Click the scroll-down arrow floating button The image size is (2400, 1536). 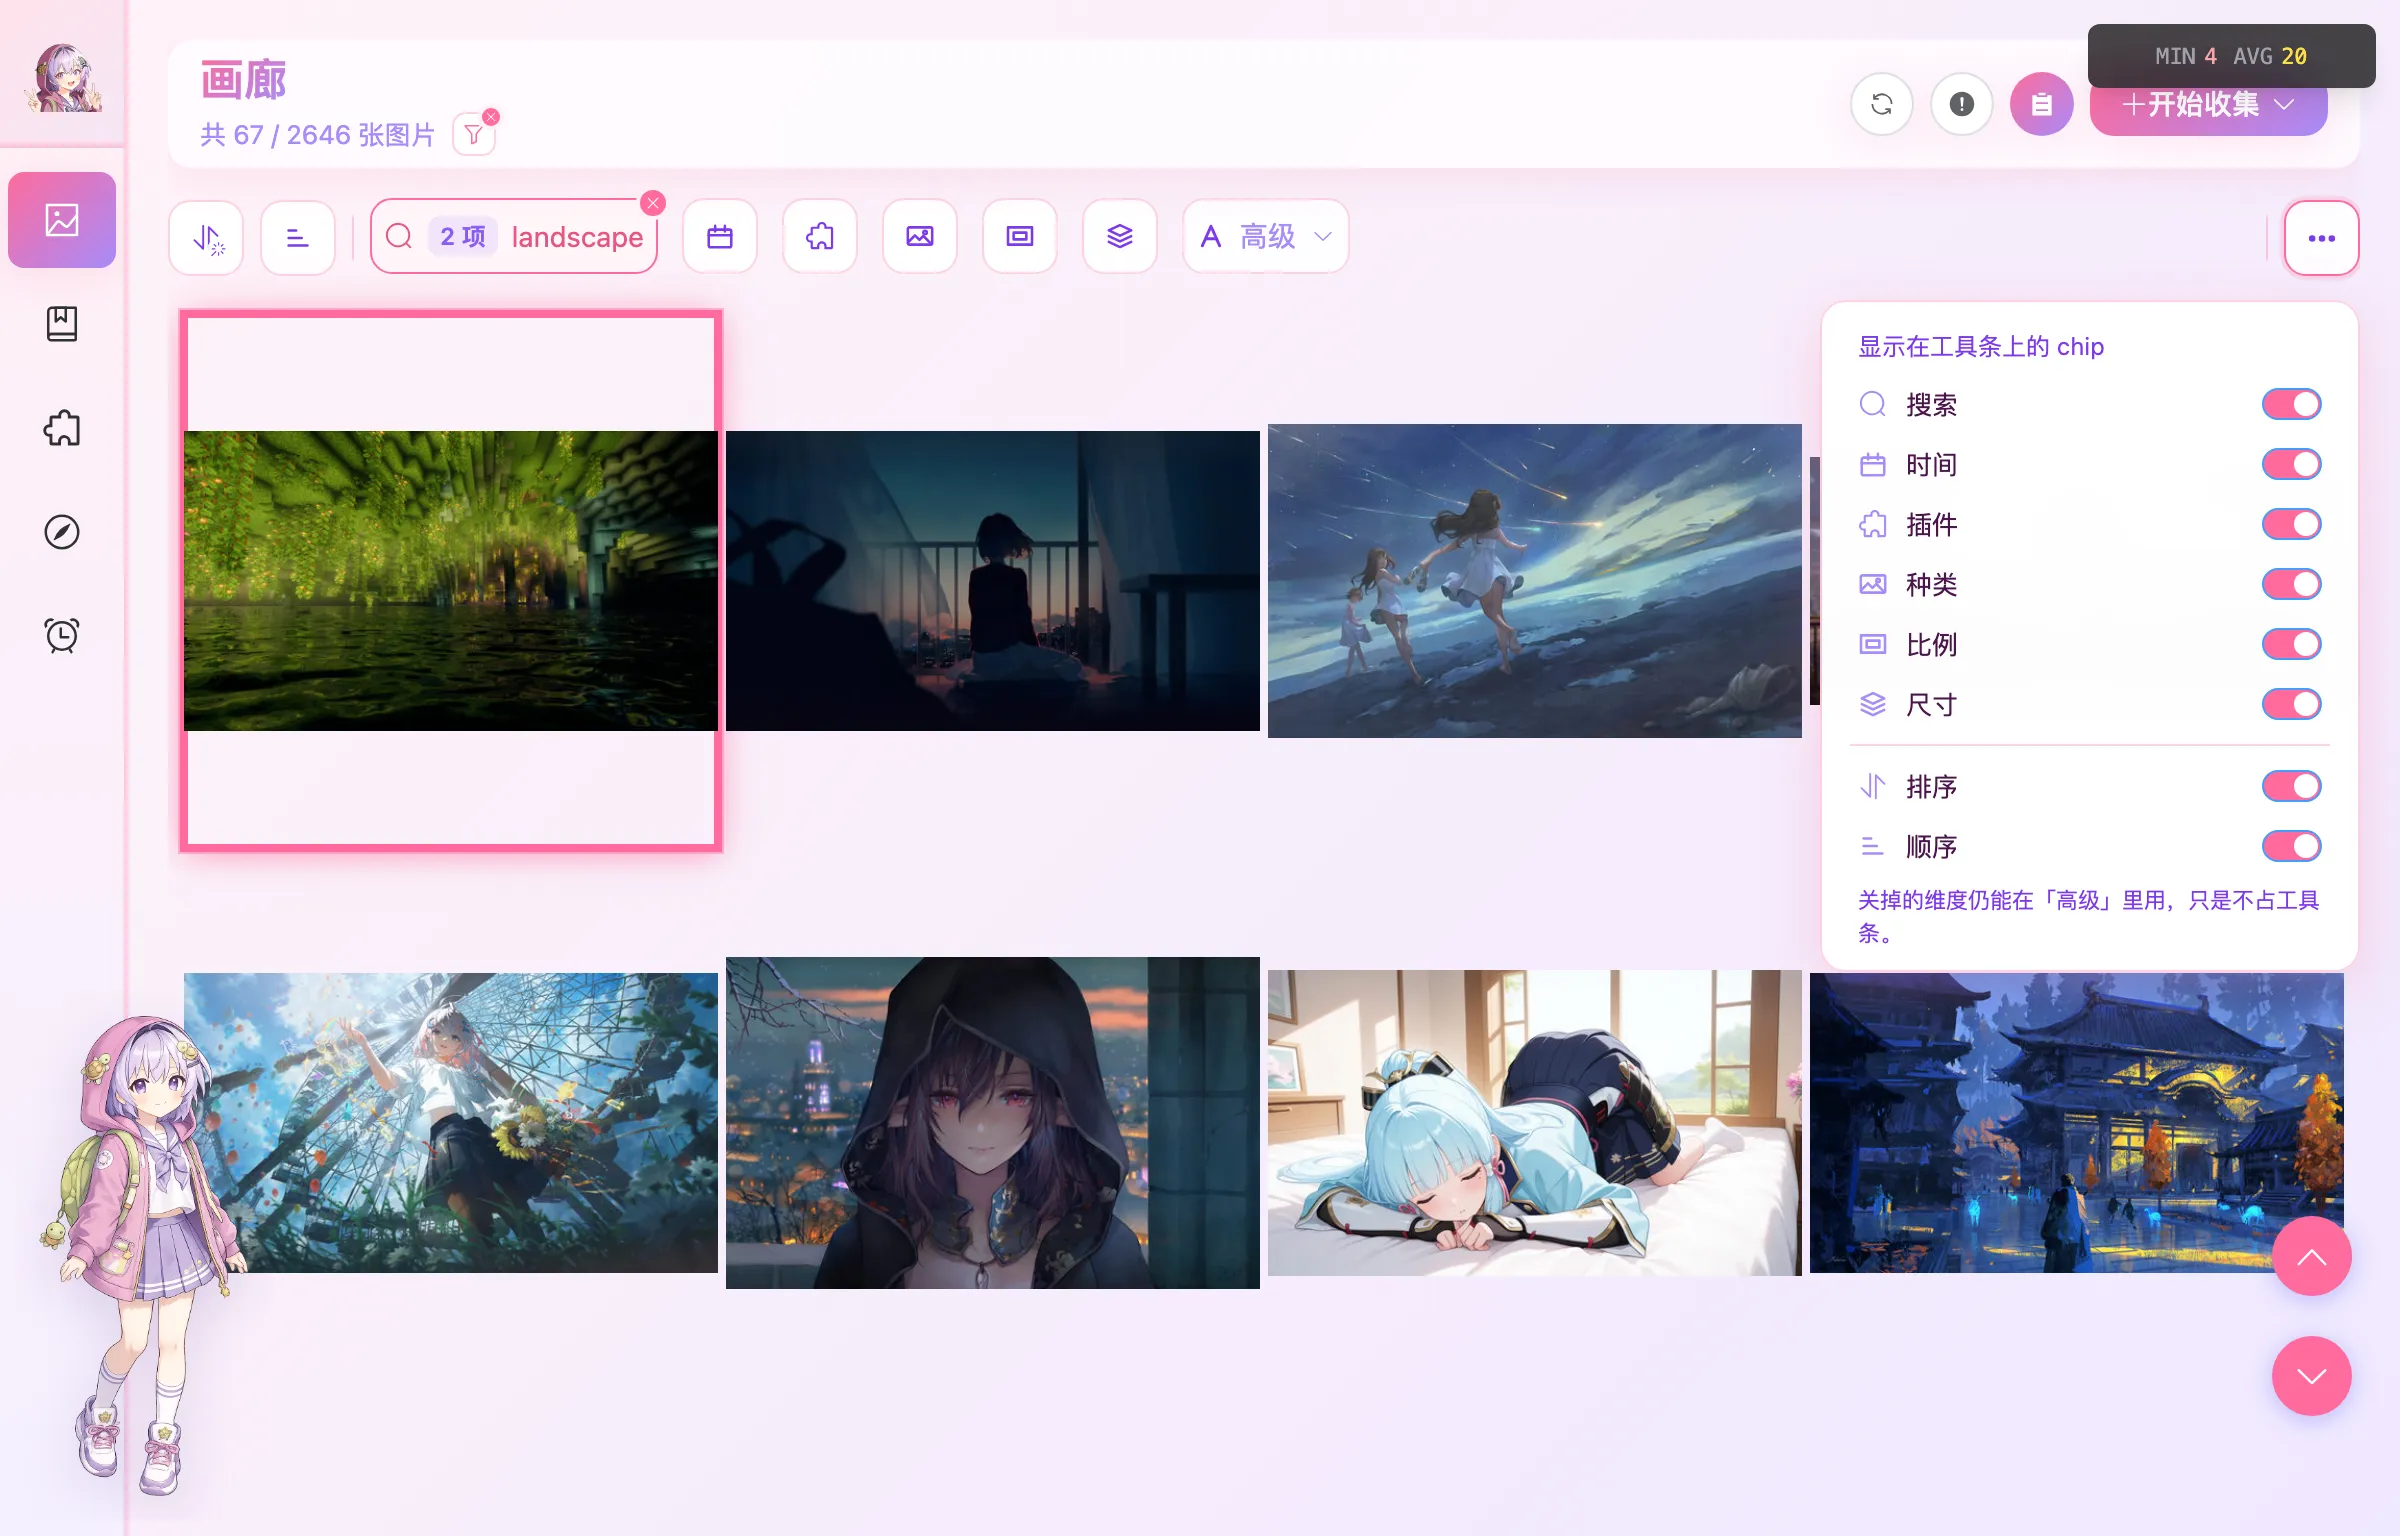pos(2311,1377)
